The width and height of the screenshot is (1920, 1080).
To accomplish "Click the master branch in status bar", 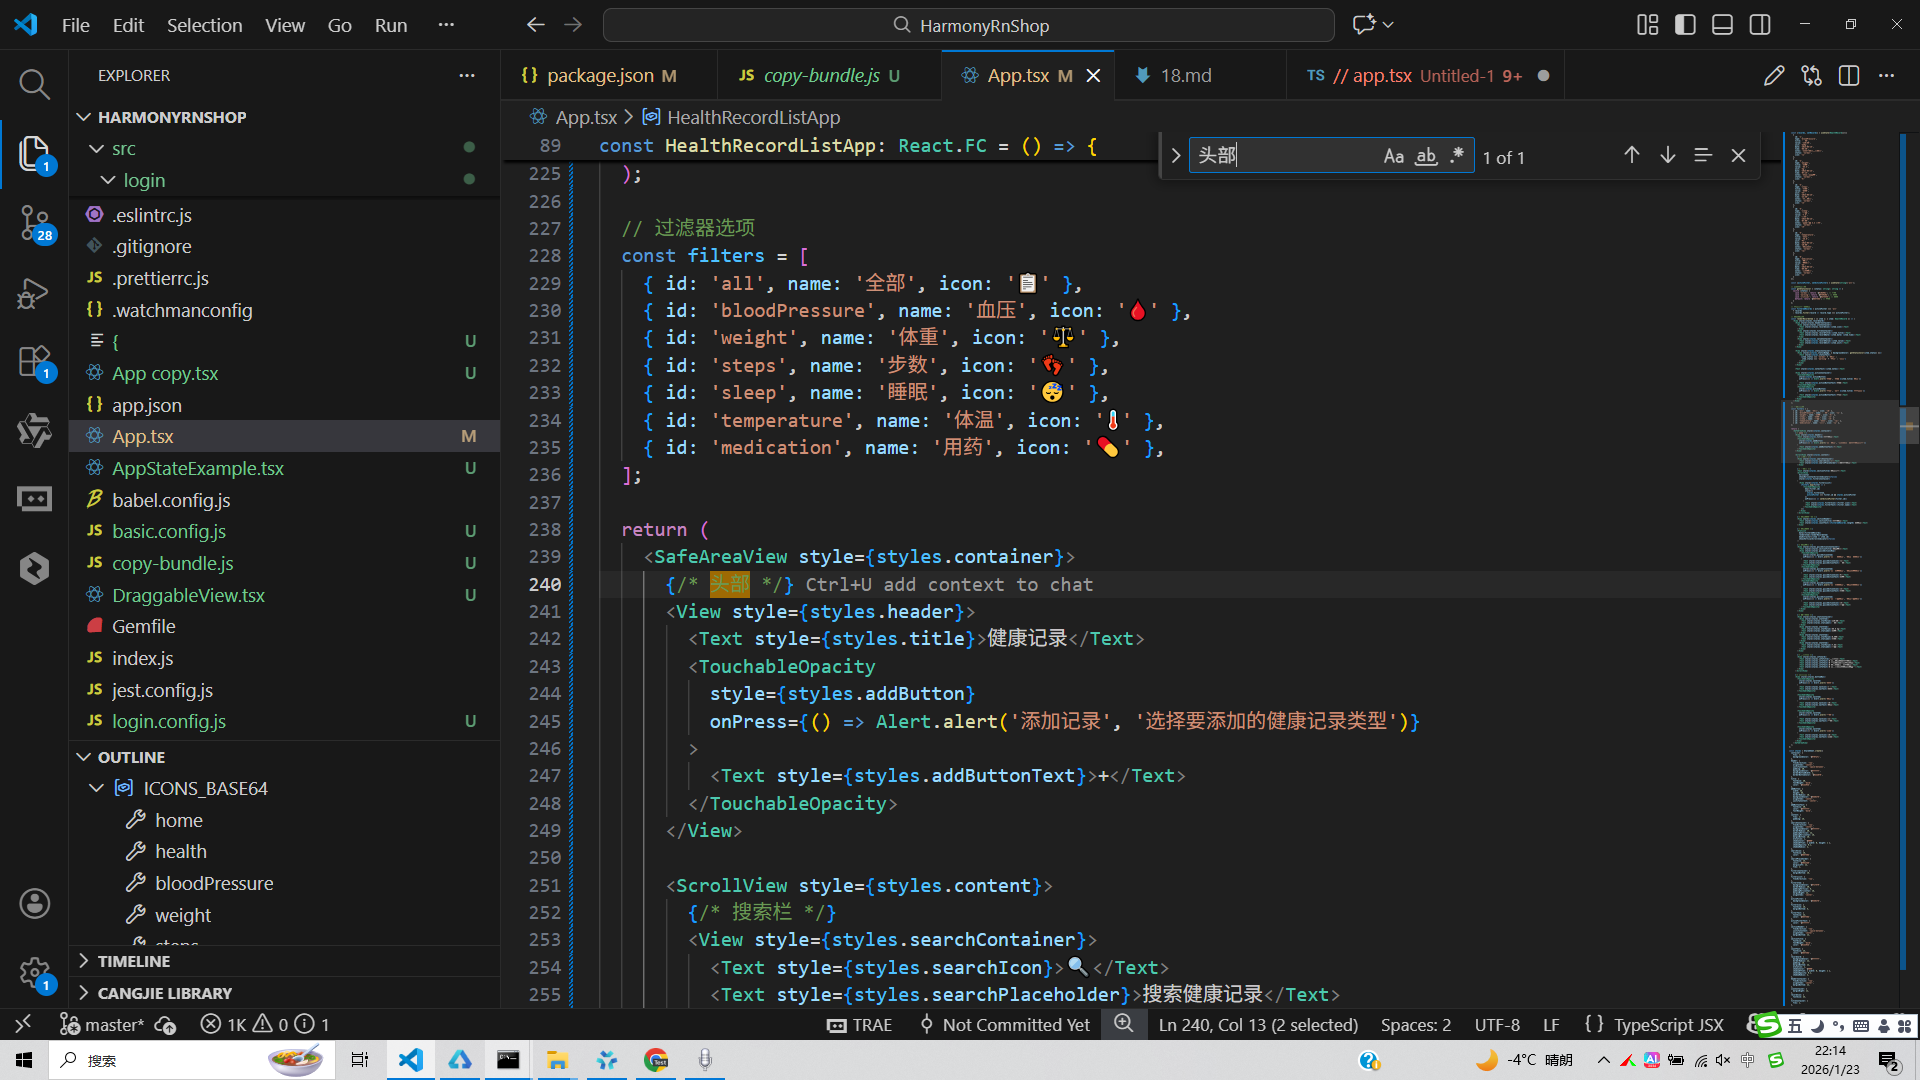I will point(113,1025).
